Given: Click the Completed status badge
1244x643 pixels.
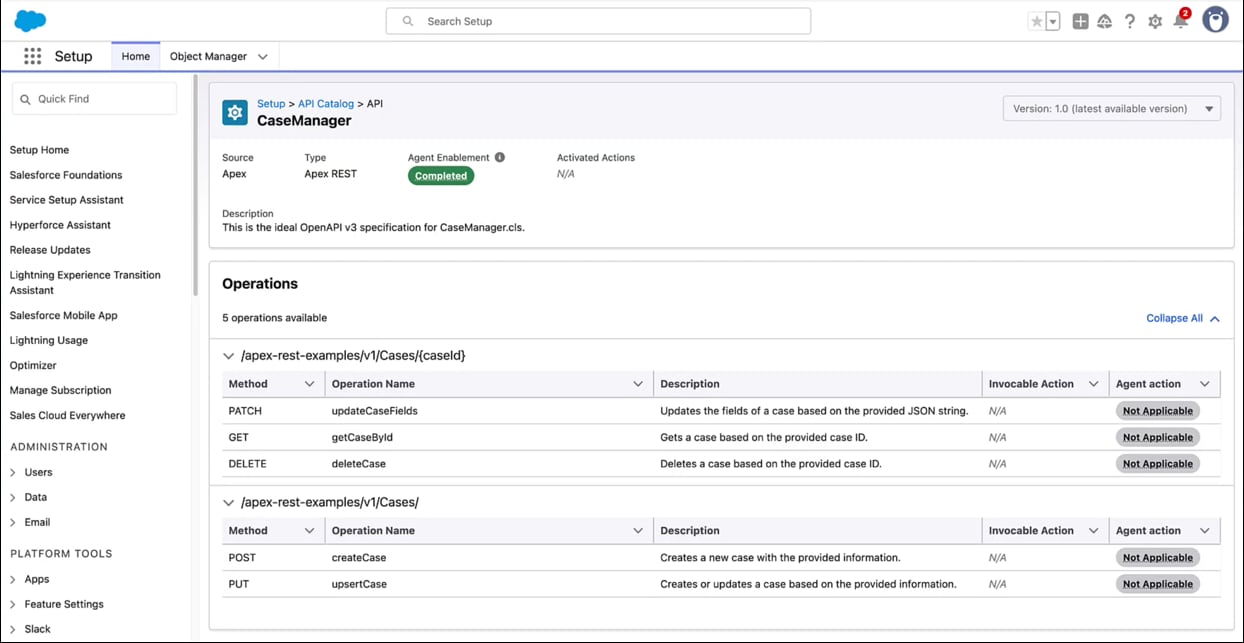Looking at the screenshot, I should [x=441, y=176].
